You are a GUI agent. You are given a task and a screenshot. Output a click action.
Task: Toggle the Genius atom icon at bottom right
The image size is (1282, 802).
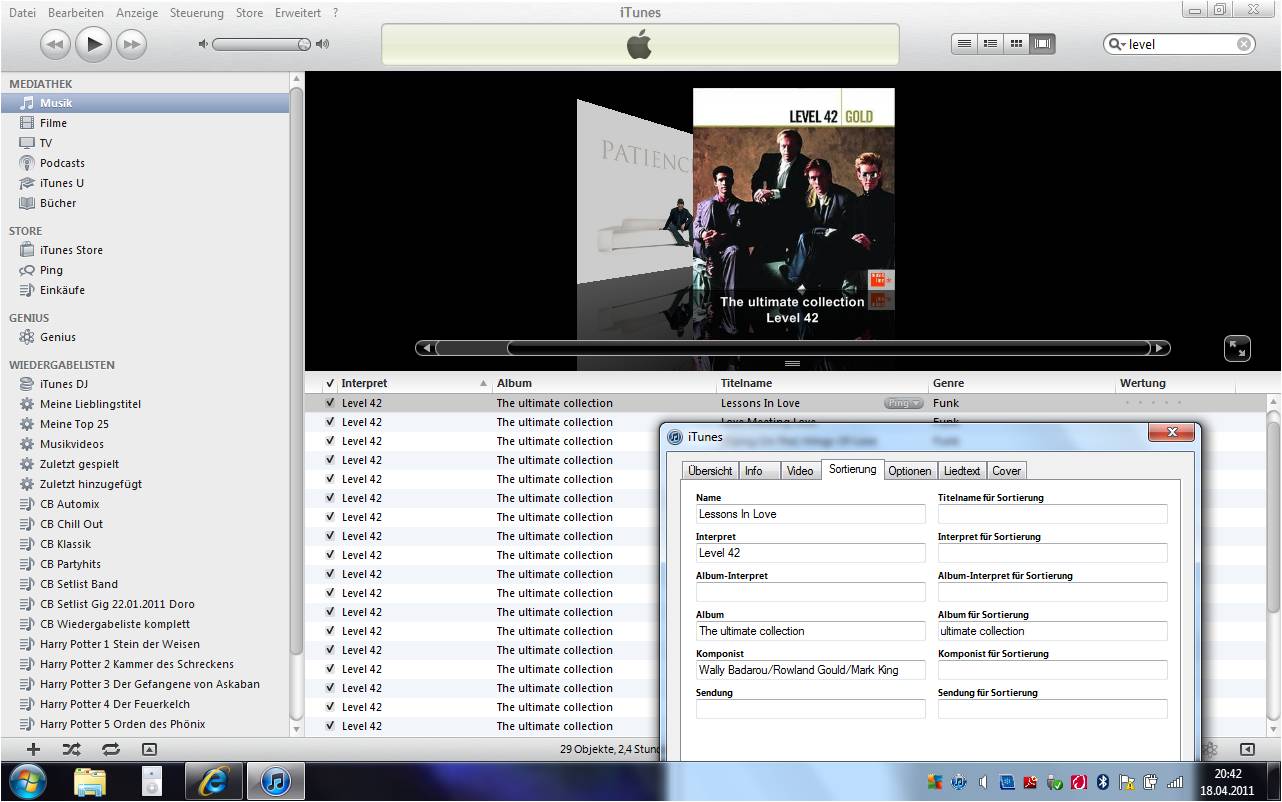tap(1209, 749)
